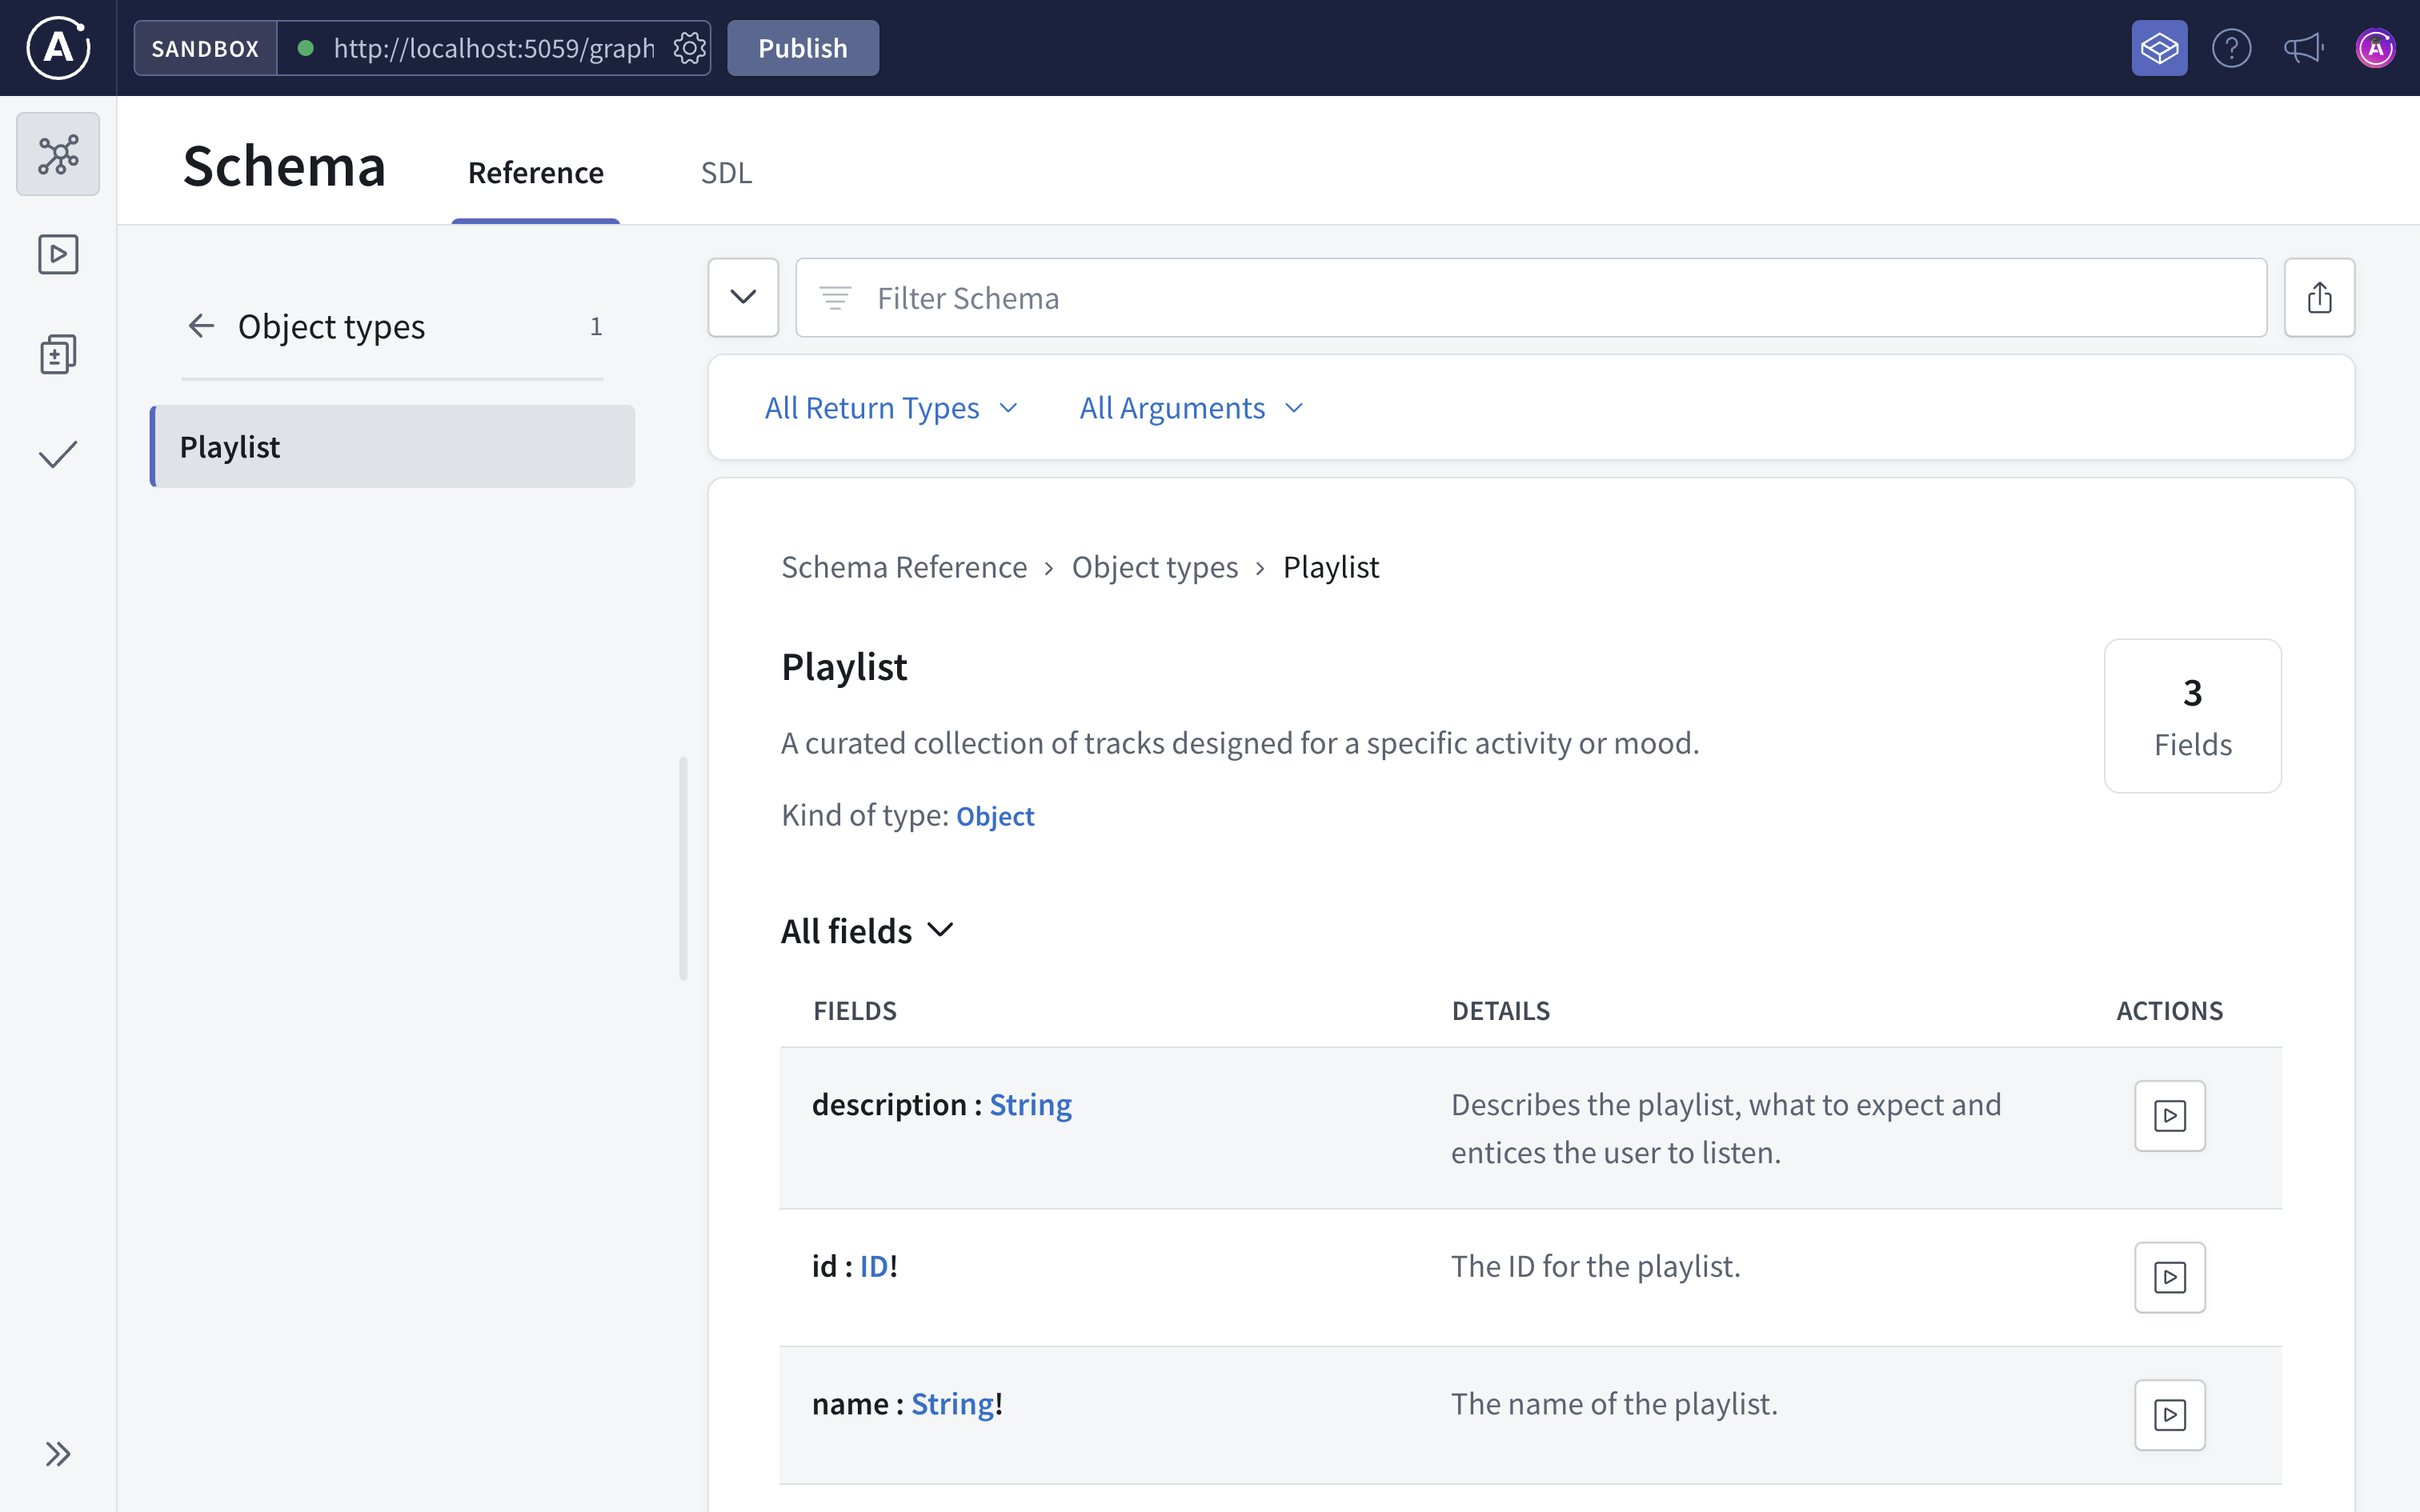Click the Publish button
The image size is (2420, 1512).
(802, 47)
